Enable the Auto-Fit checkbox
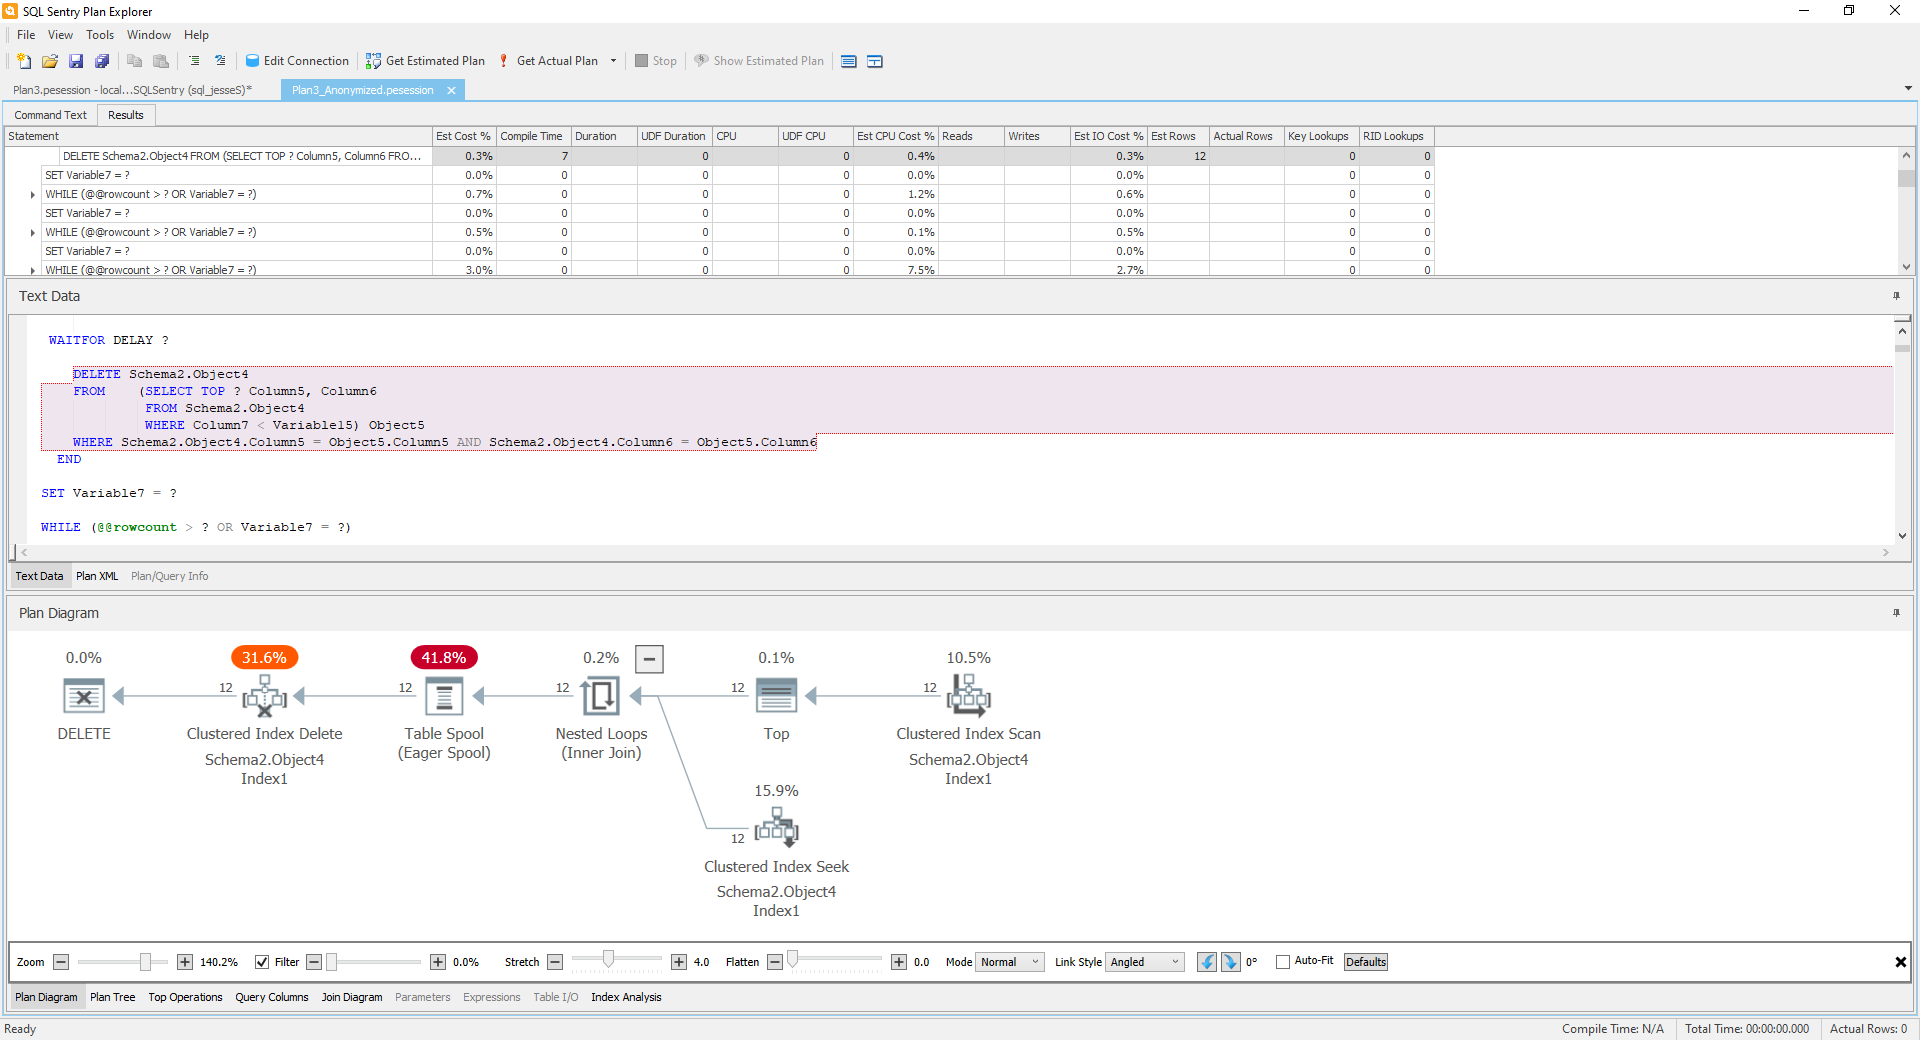 coord(1281,962)
